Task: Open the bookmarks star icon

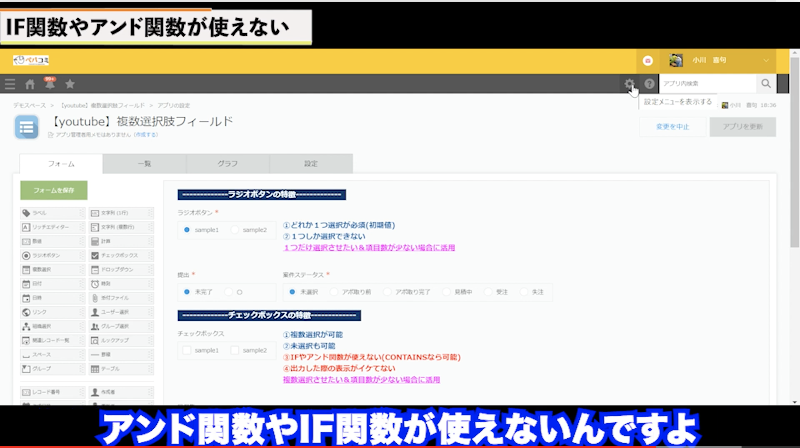Action: click(x=70, y=85)
